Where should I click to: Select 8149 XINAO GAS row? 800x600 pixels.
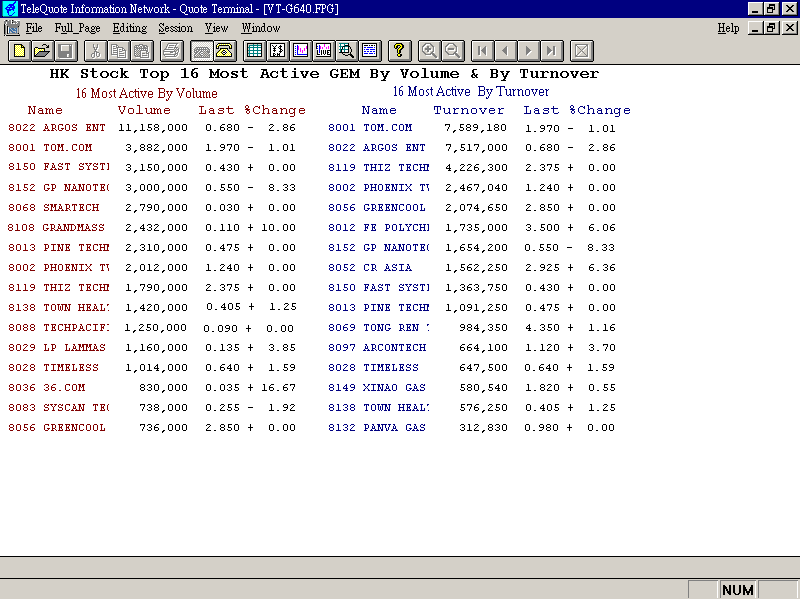pyautogui.click(x=472, y=388)
